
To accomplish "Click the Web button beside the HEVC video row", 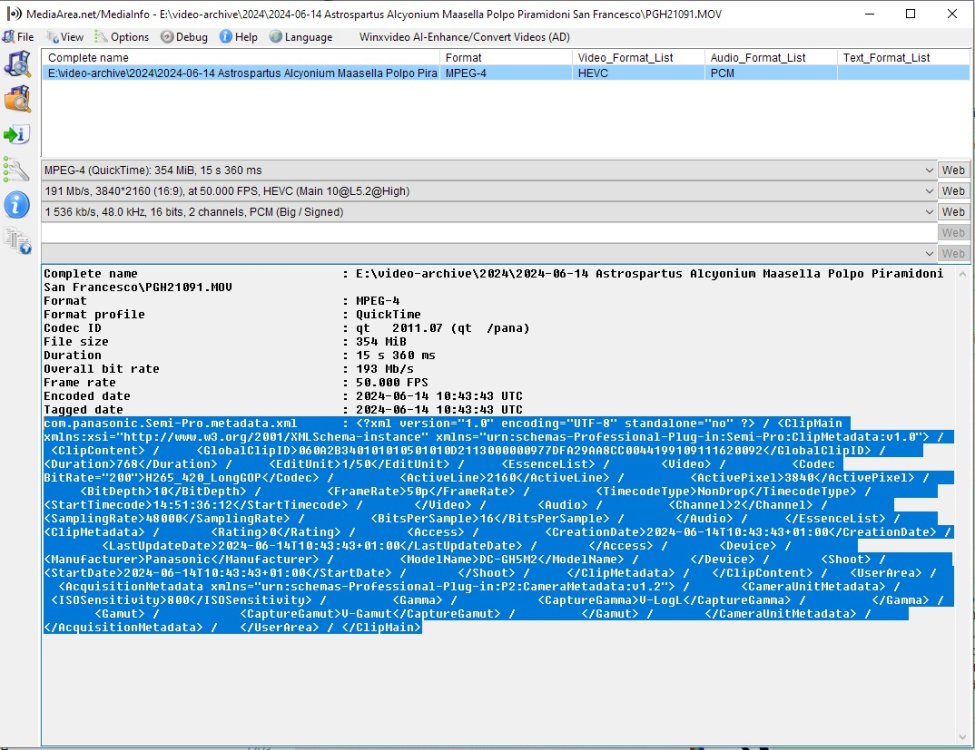I will point(953,191).
